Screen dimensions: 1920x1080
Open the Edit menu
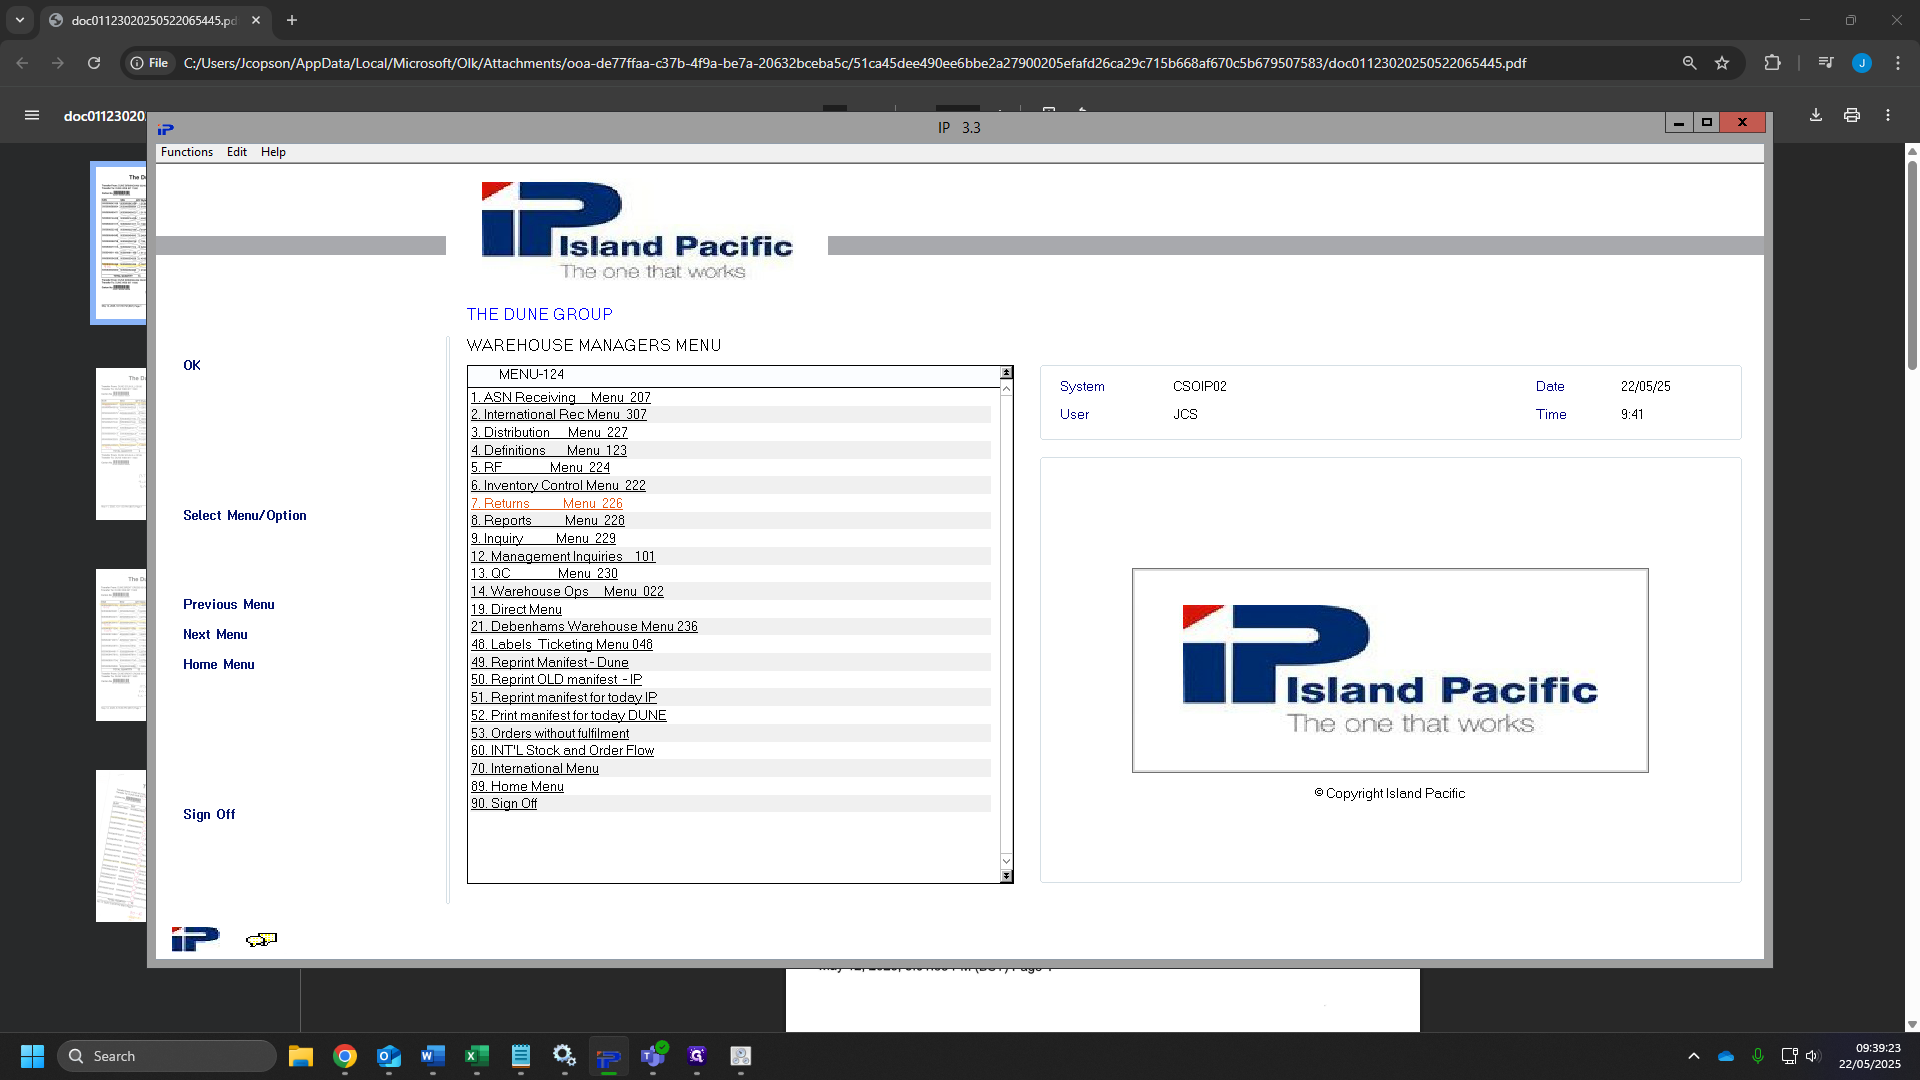click(x=237, y=152)
